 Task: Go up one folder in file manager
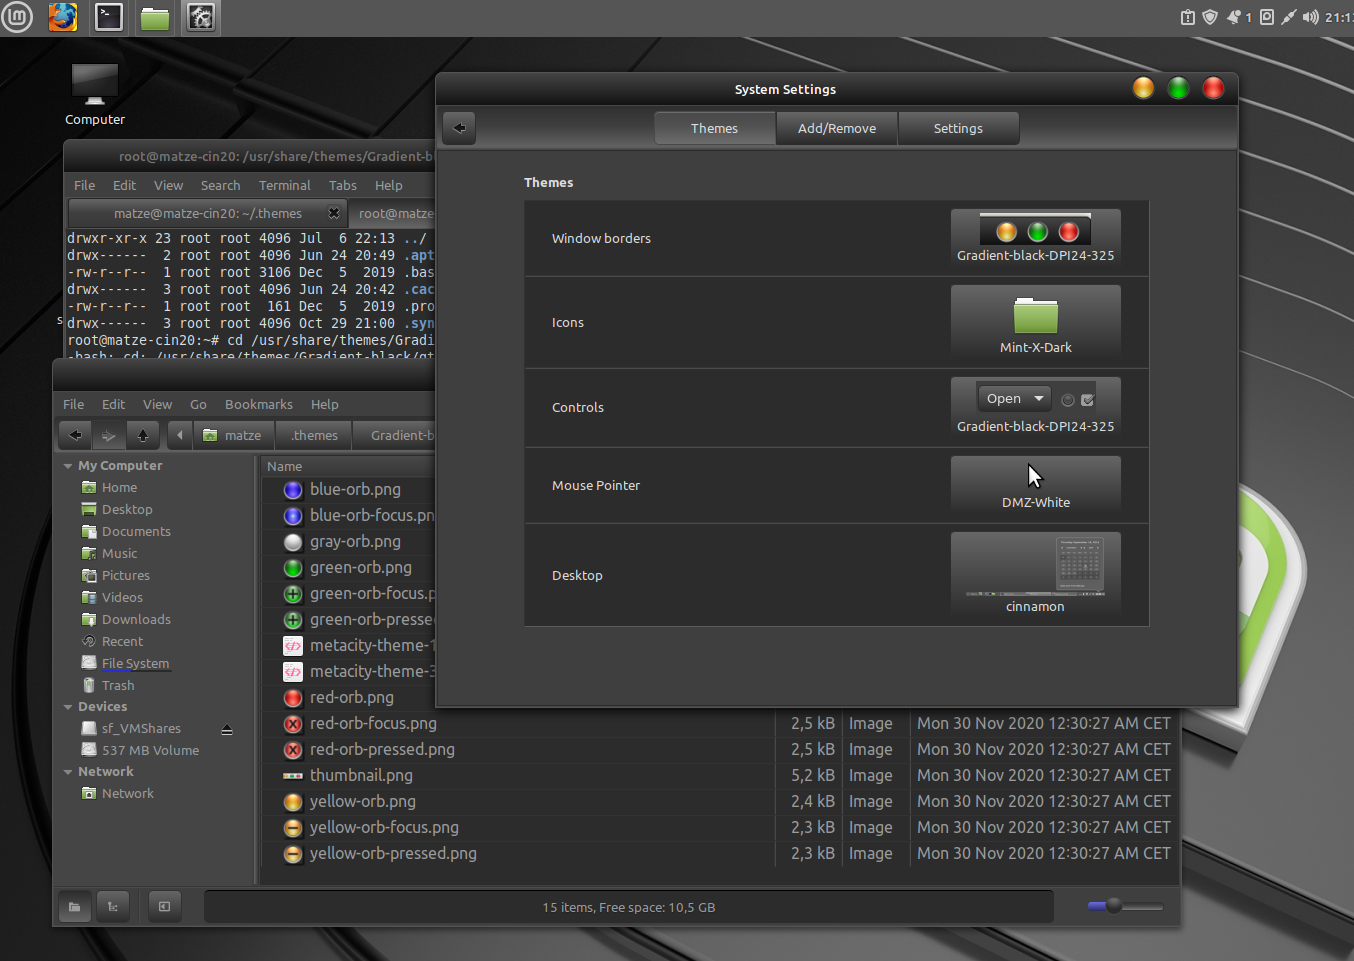tap(143, 435)
